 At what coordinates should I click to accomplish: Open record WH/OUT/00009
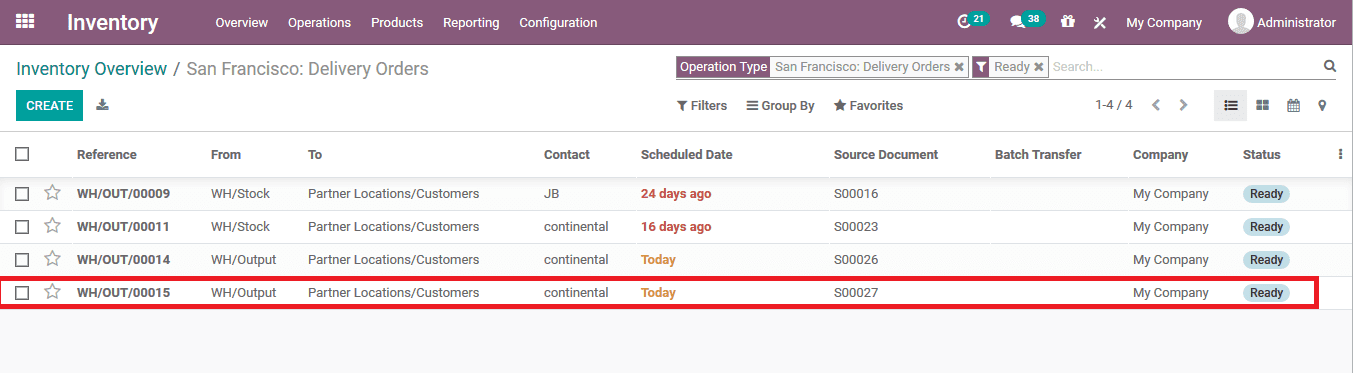[123, 194]
